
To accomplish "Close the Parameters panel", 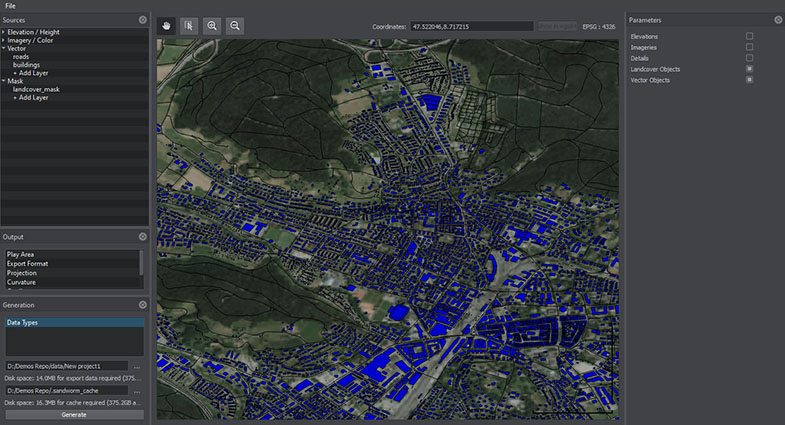I will click(x=778, y=19).
